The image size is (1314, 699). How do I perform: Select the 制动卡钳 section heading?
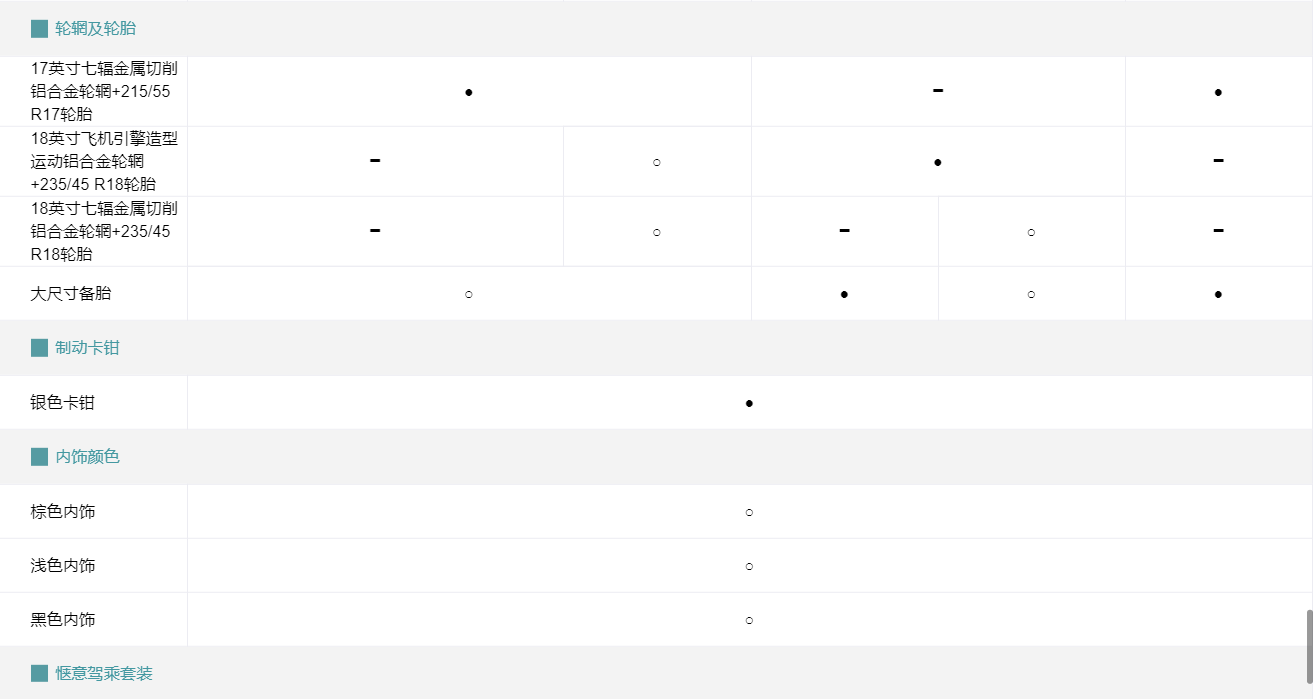coord(87,348)
